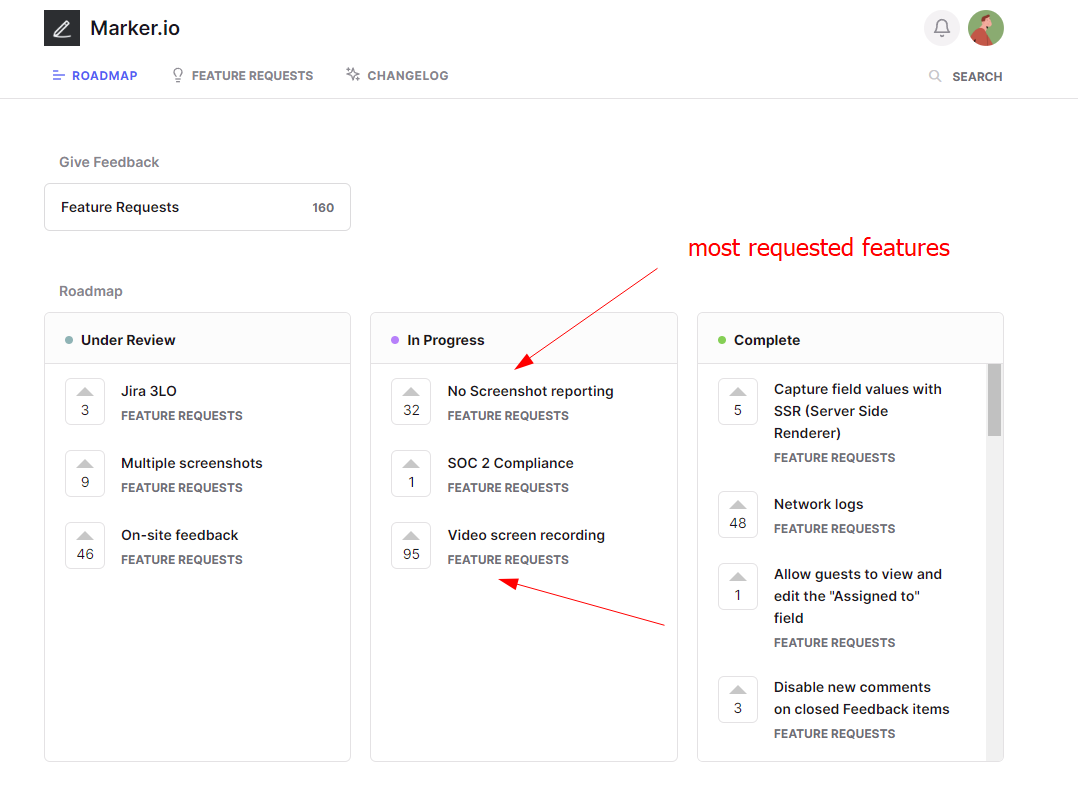Screen dimensions: 1078x802
Task: Click the Search field in header
Action: [976, 77]
